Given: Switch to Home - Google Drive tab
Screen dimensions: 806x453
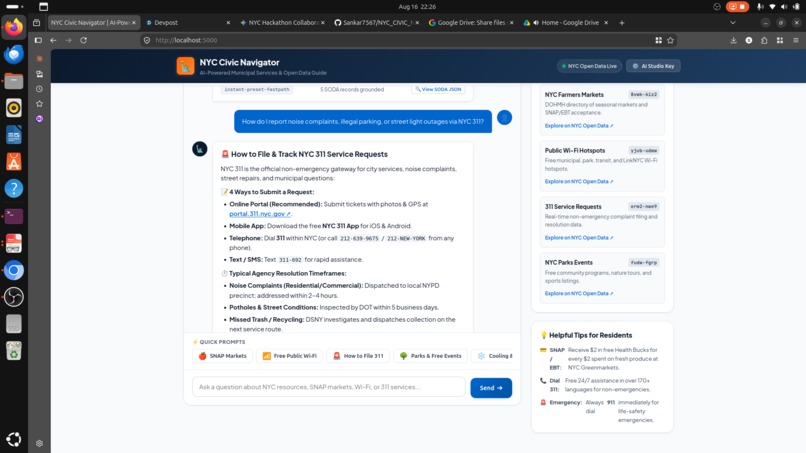Looking at the screenshot, I should point(563,23).
